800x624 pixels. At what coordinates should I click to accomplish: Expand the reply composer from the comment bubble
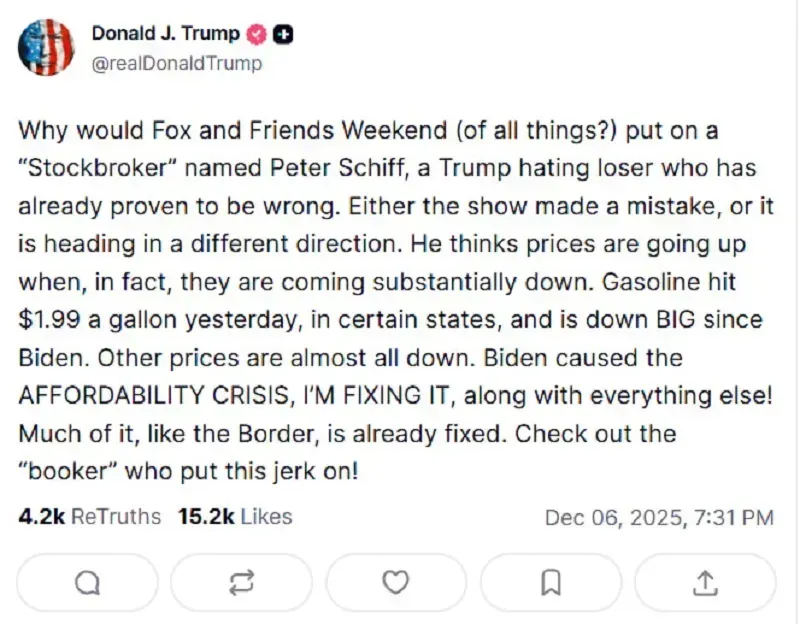click(90, 581)
